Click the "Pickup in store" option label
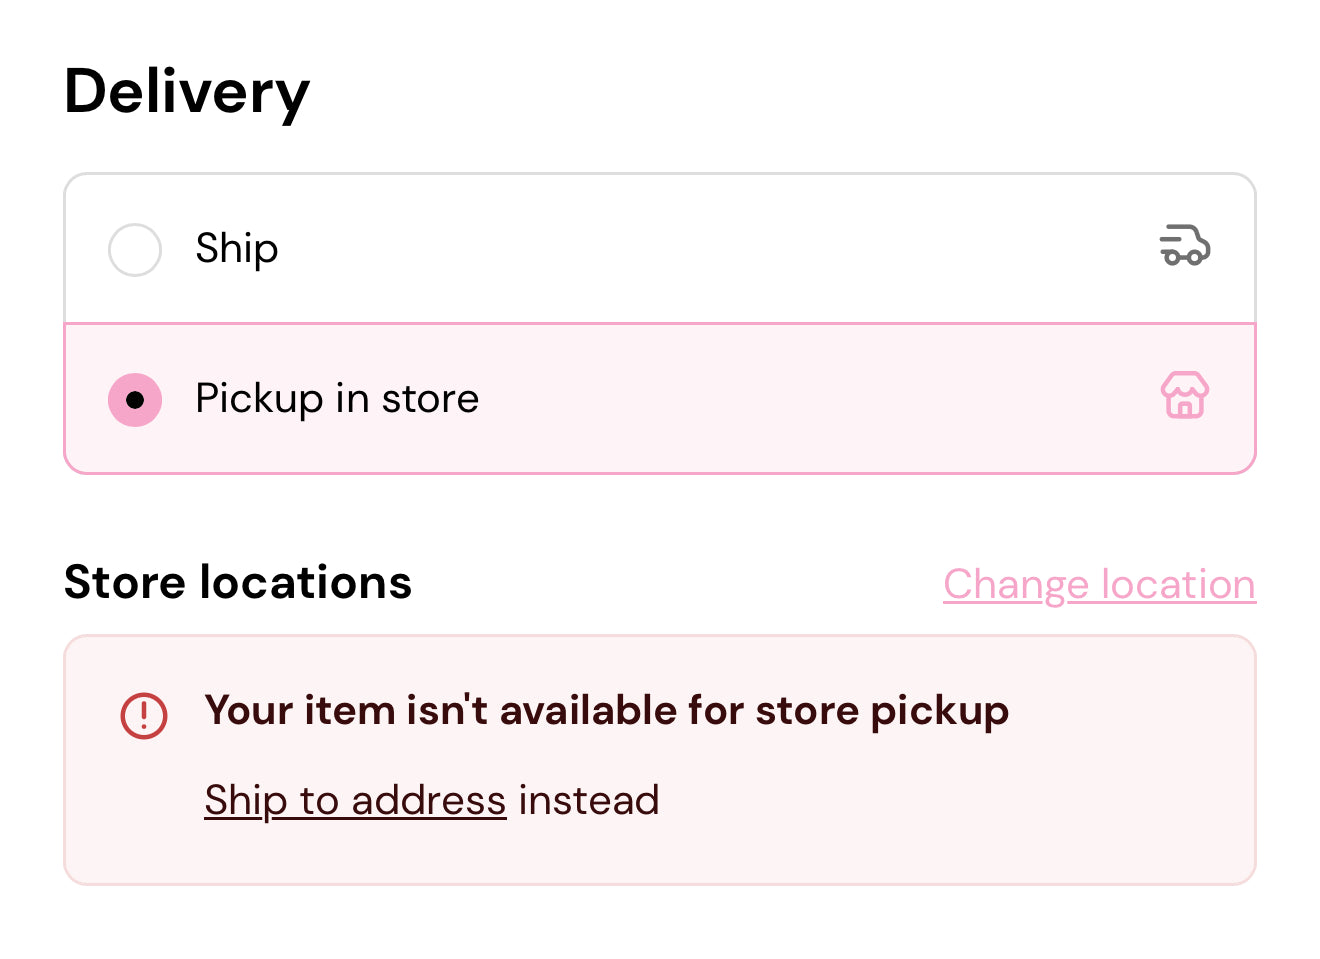1320x959 pixels. (337, 399)
